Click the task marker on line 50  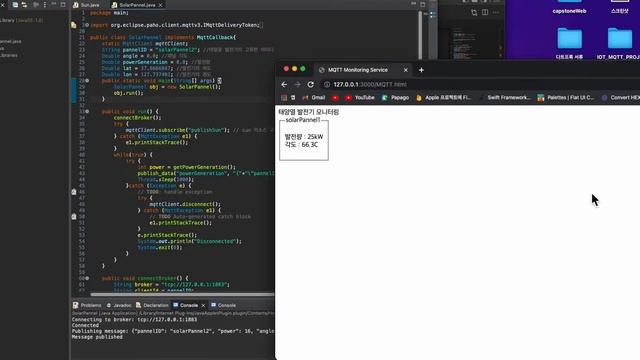(x=74, y=217)
